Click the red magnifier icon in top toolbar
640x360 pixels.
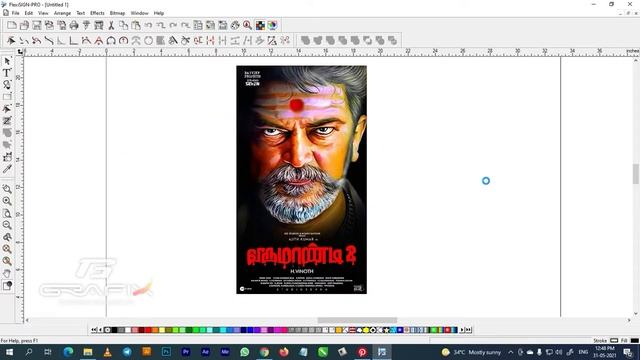(x=247, y=25)
